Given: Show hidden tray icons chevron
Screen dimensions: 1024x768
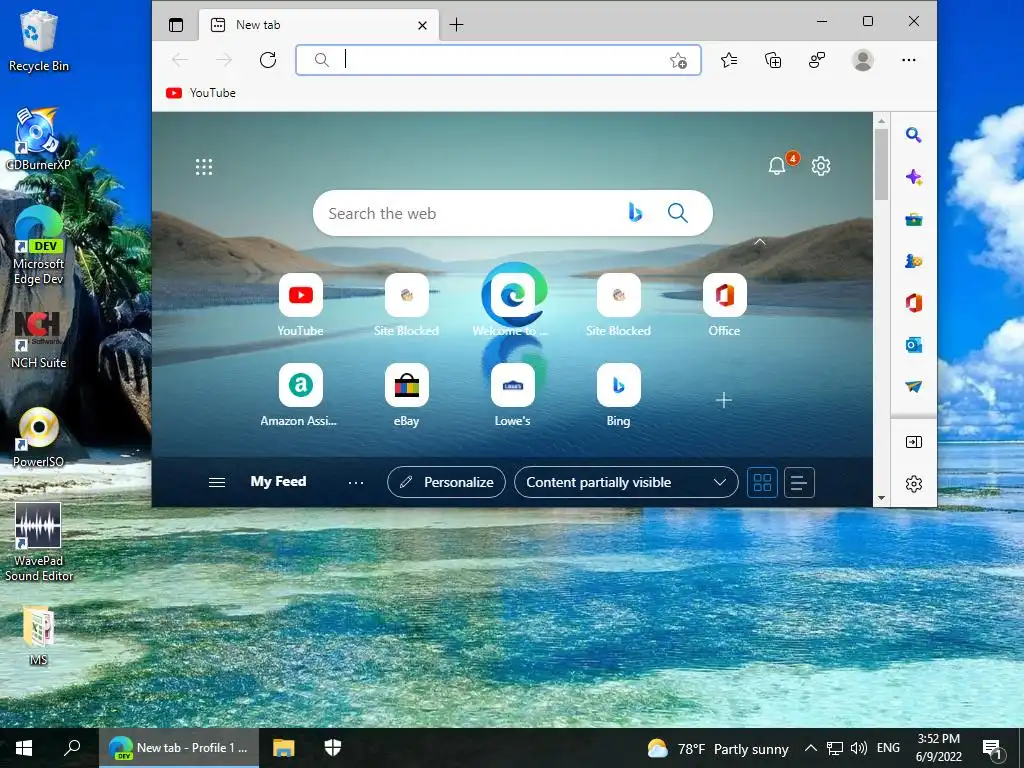Looking at the screenshot, I should point(810,748).
